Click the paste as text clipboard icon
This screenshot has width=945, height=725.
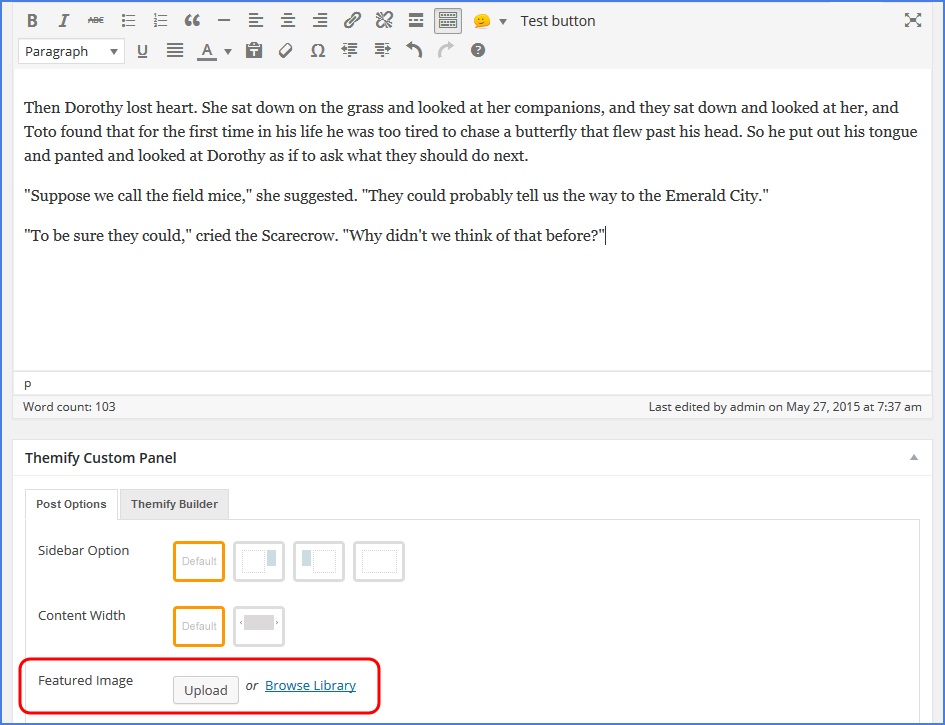[x=254, y=51]
